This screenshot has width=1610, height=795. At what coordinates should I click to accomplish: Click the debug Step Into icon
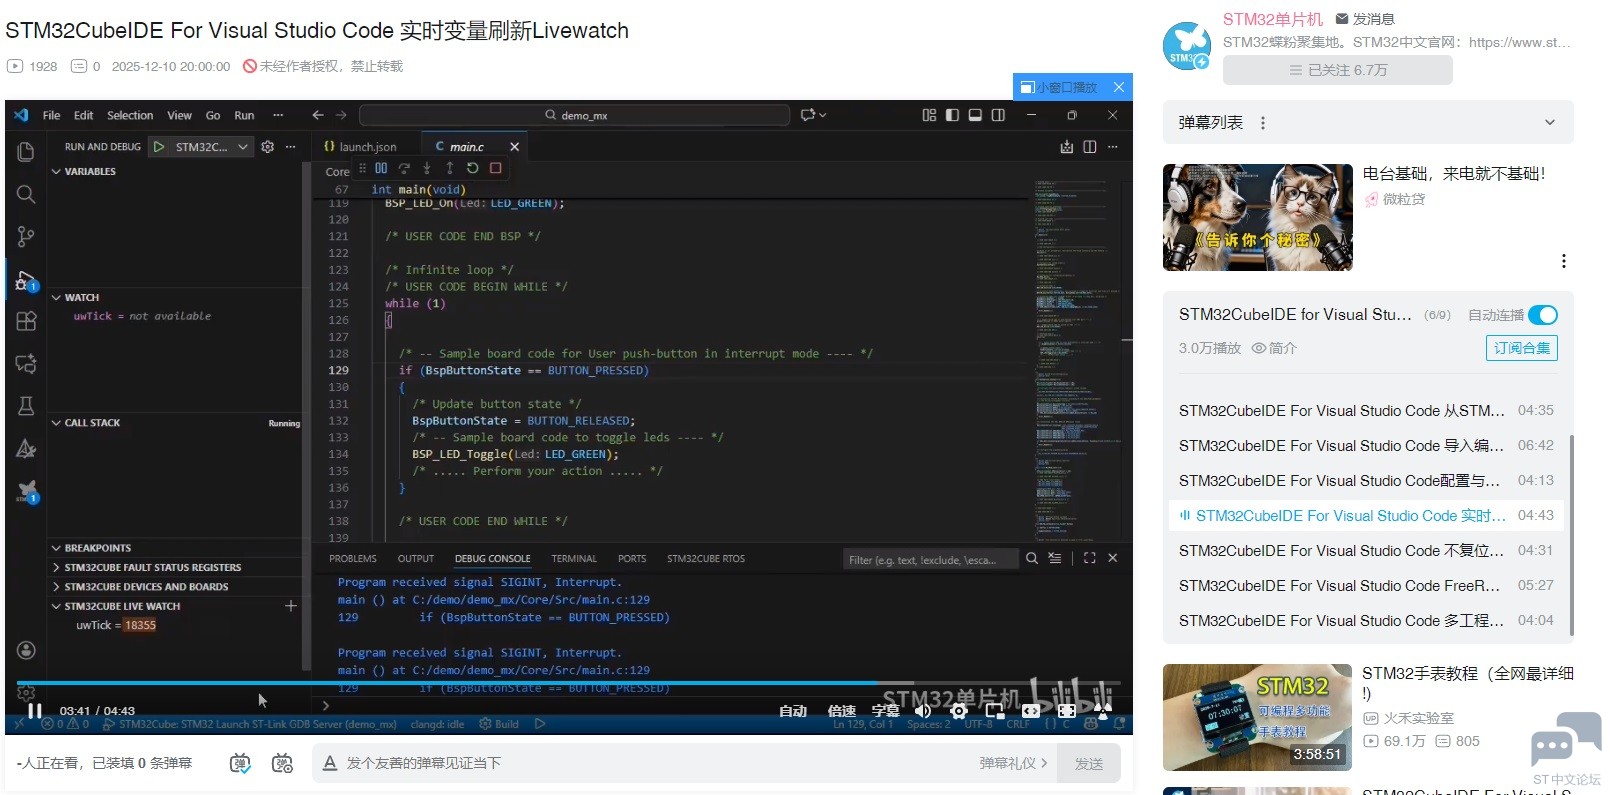tap(427, 168)
